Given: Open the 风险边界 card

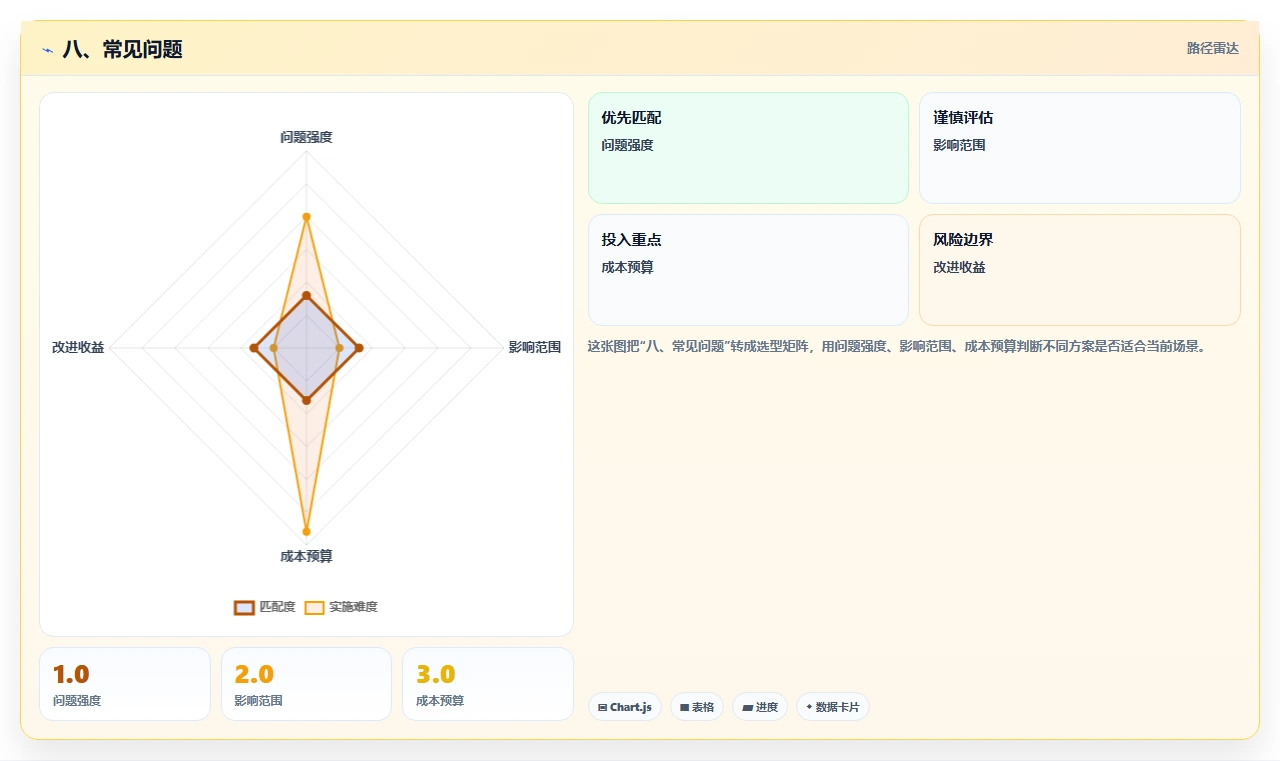Looking at the screenshot, I should pyautogui.click(x=1079, y=270).
